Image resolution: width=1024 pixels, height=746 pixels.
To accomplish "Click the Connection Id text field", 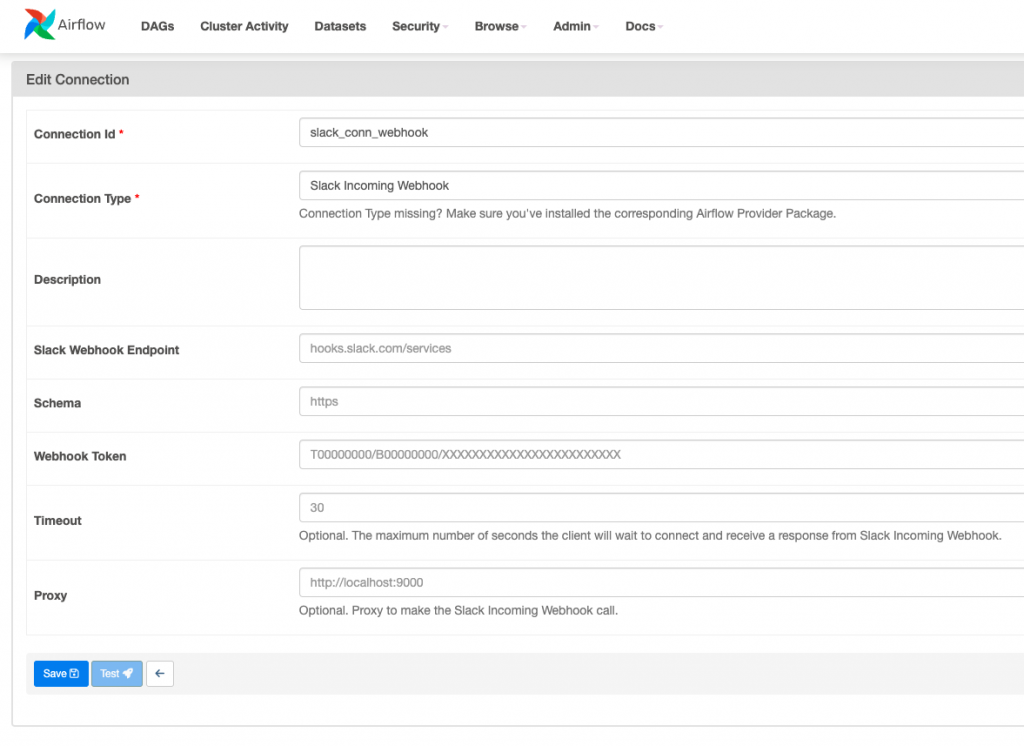I will tap(660, 132).
